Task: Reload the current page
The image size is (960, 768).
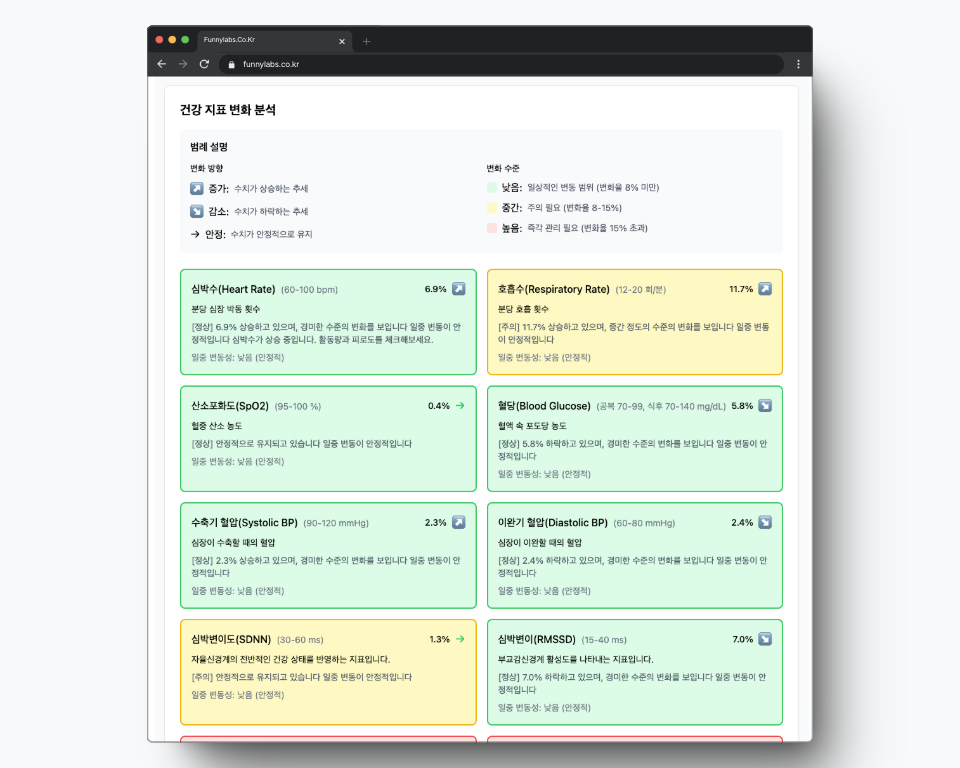Action: [x=204, y=64]
